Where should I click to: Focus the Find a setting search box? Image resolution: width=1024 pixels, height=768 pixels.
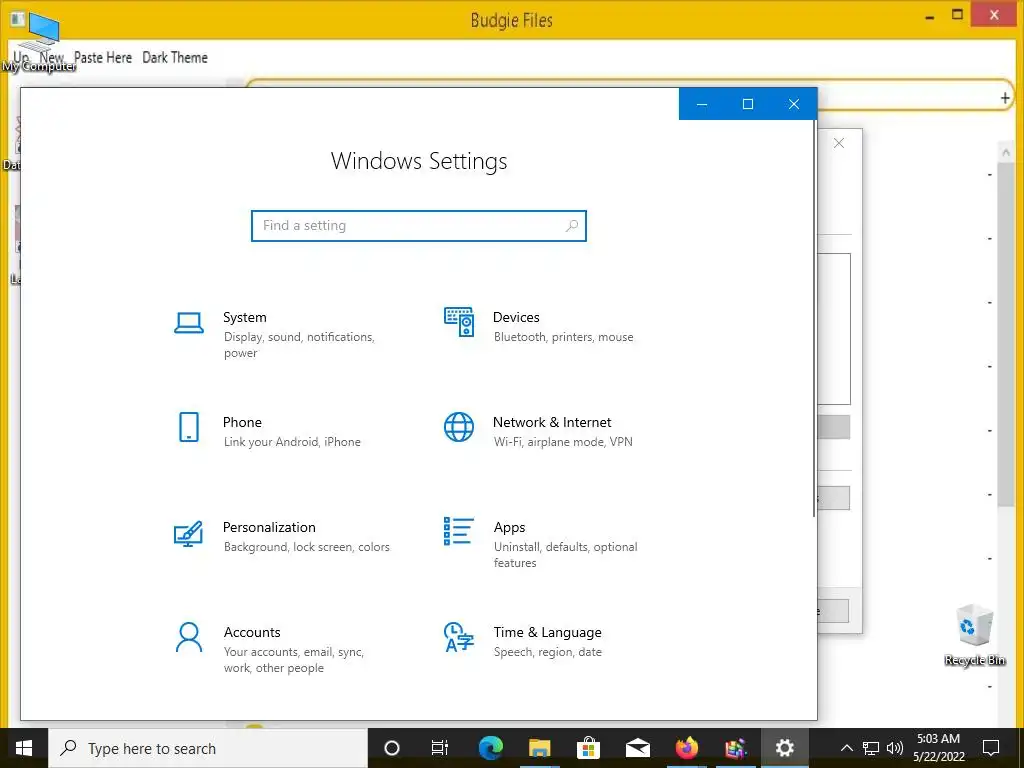[x=419, y=226]
